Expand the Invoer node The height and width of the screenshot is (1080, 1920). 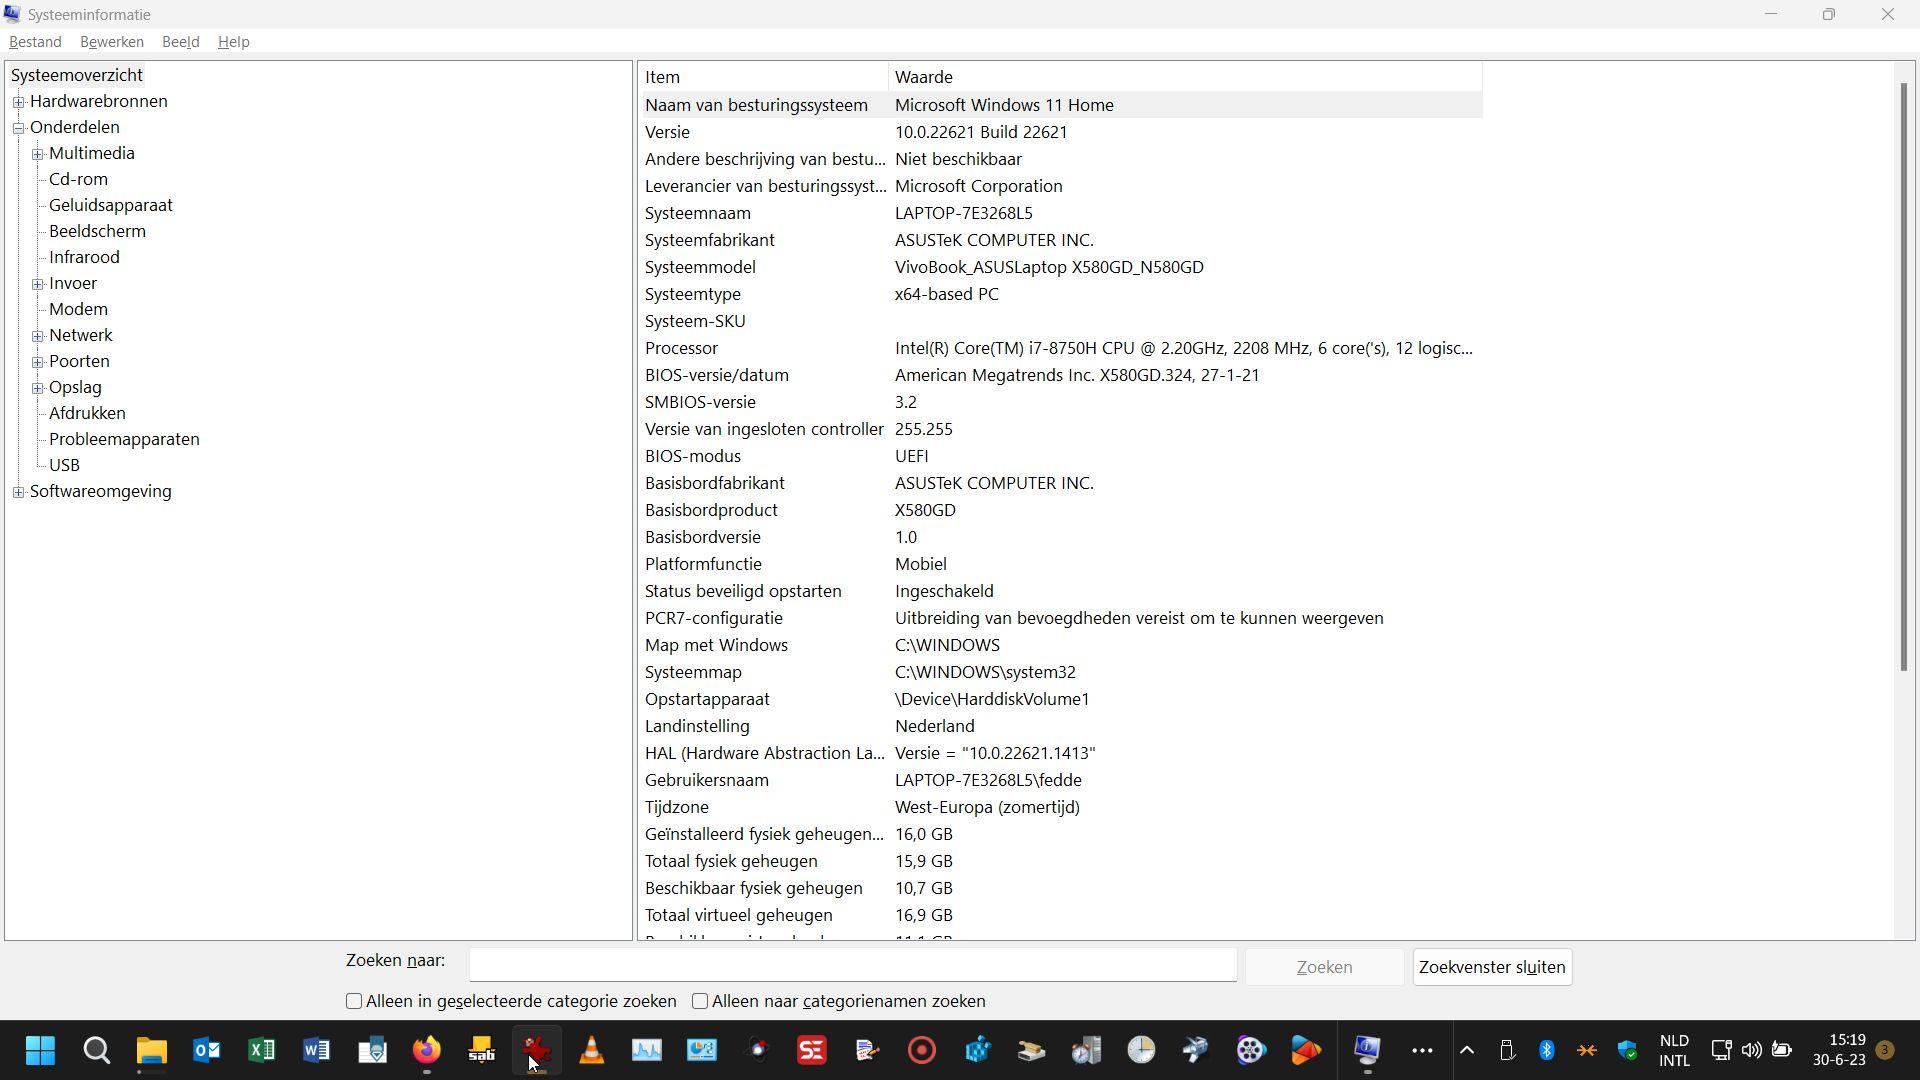tap(37, 284)
